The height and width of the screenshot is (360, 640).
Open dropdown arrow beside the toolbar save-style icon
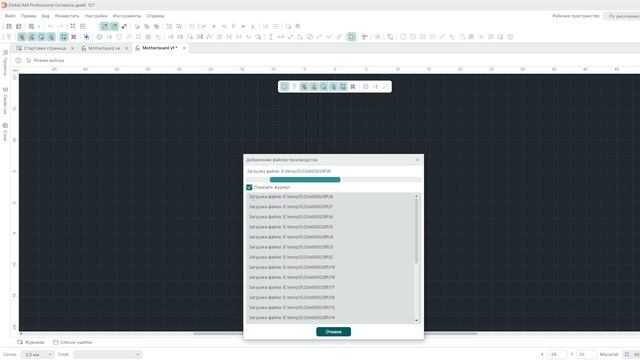click(38, 27)
